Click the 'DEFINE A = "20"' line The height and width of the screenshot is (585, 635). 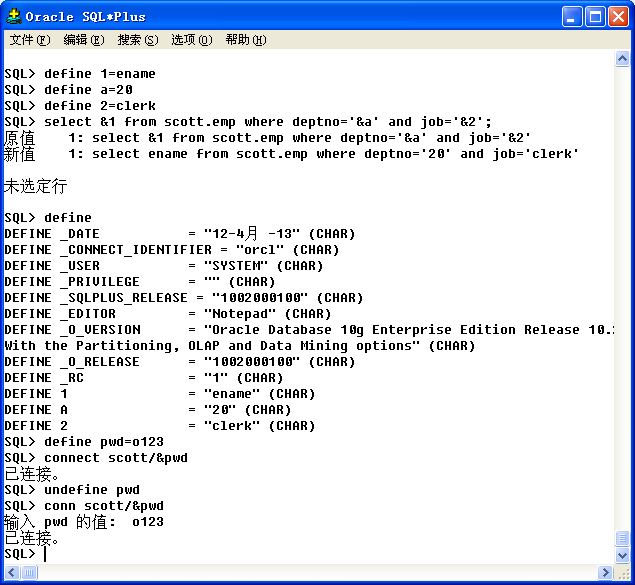point(148,410)
